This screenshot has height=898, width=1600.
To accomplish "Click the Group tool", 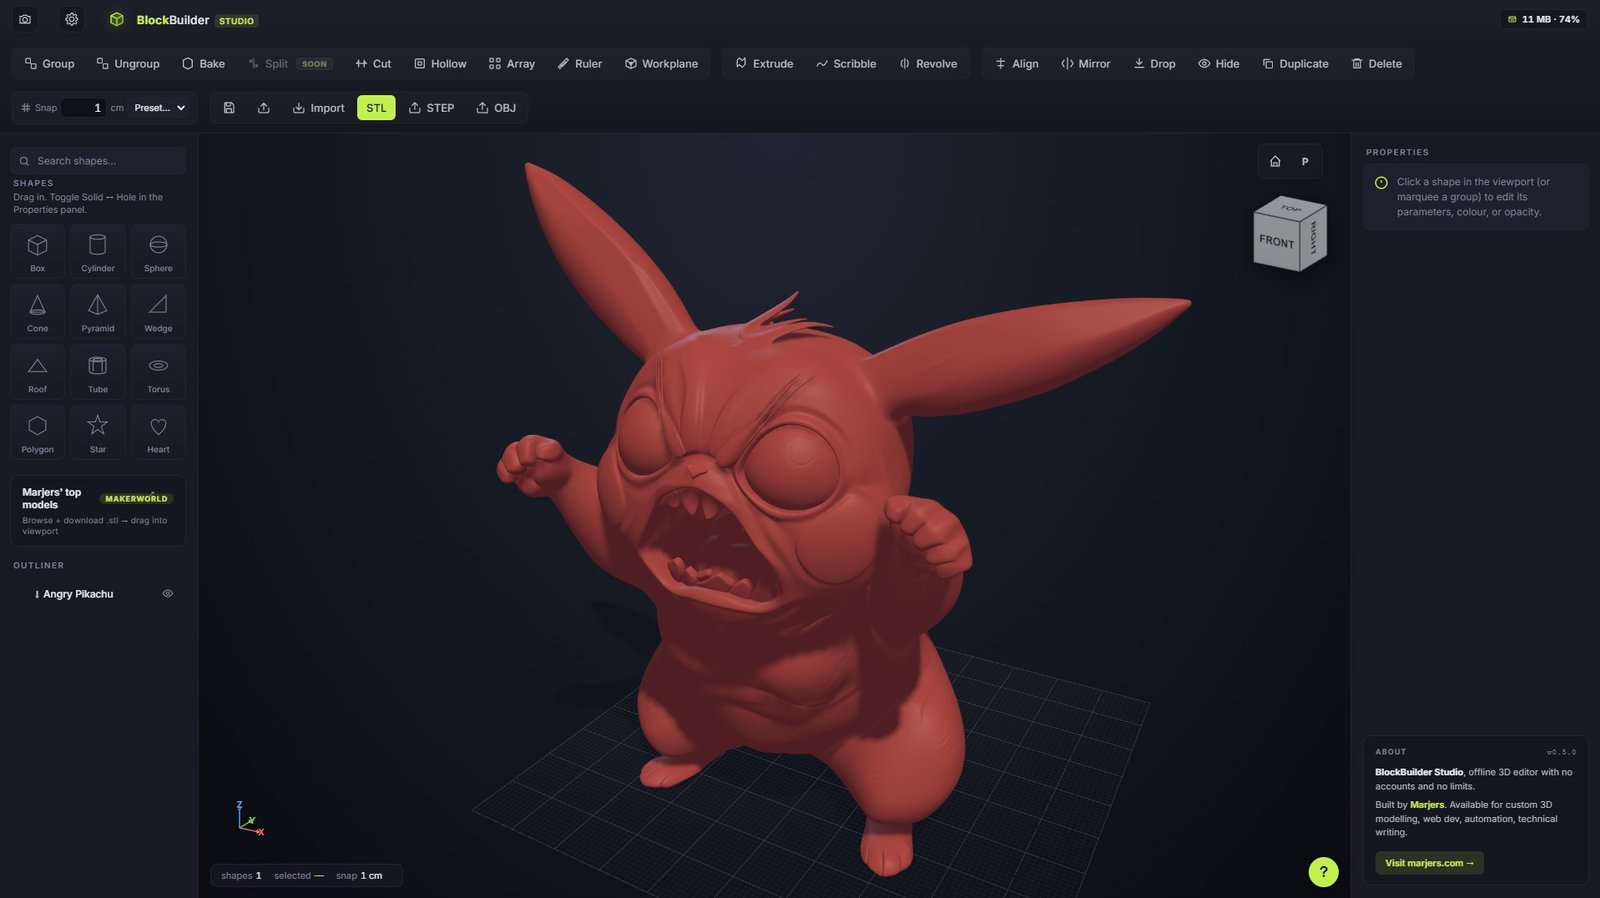I will [x=50, y=63].
